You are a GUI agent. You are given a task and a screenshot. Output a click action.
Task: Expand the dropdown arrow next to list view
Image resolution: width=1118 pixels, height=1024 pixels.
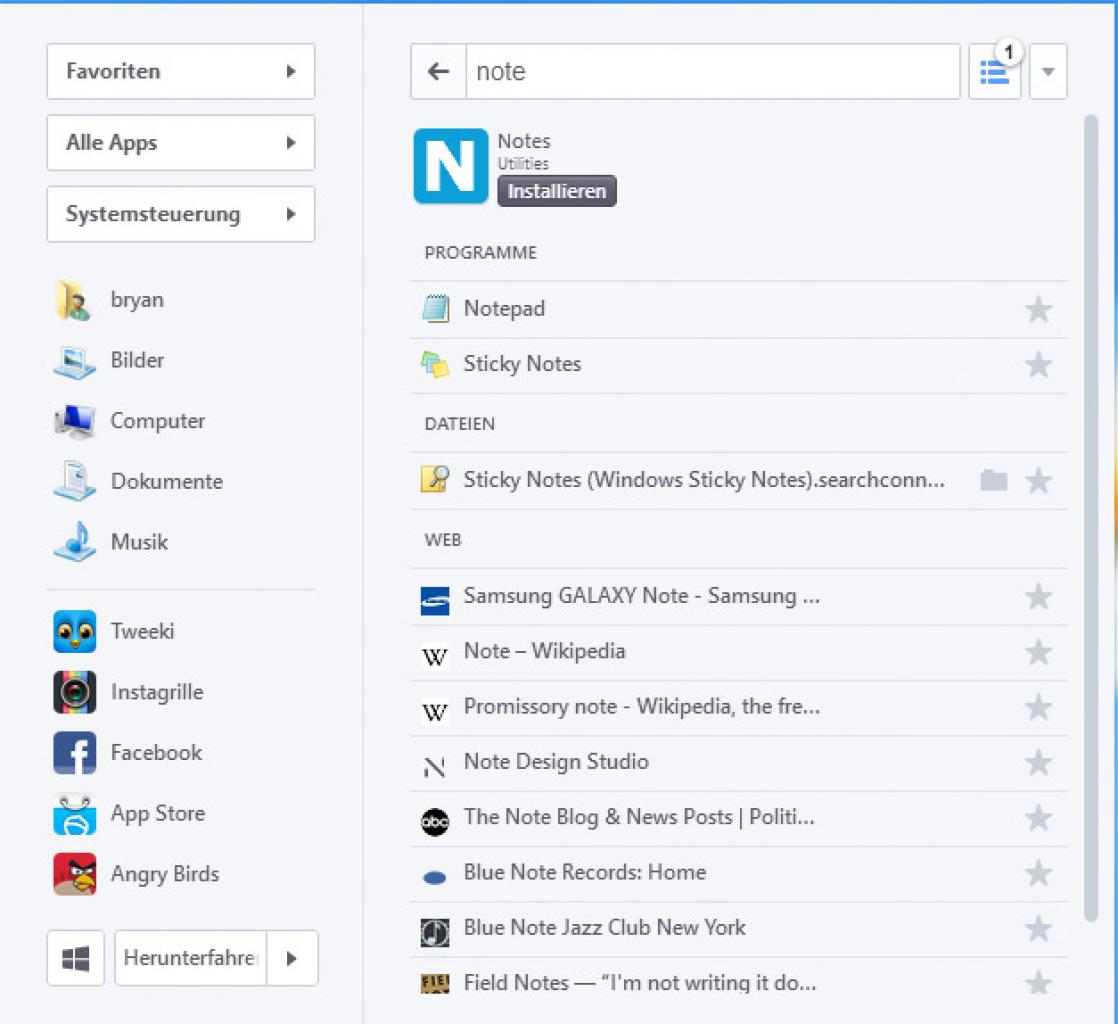[x=1048, y=71]
